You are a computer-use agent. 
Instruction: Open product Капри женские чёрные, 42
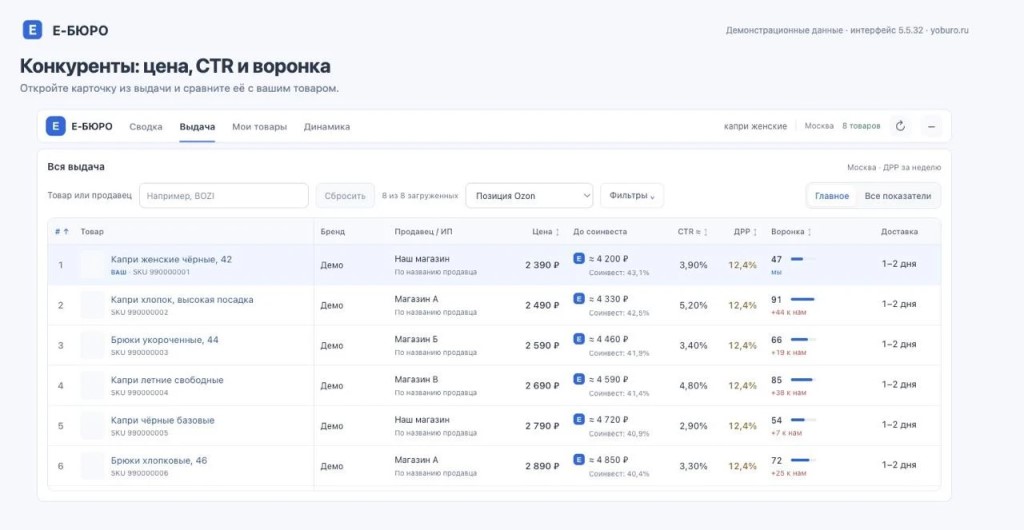pos(171,259)
